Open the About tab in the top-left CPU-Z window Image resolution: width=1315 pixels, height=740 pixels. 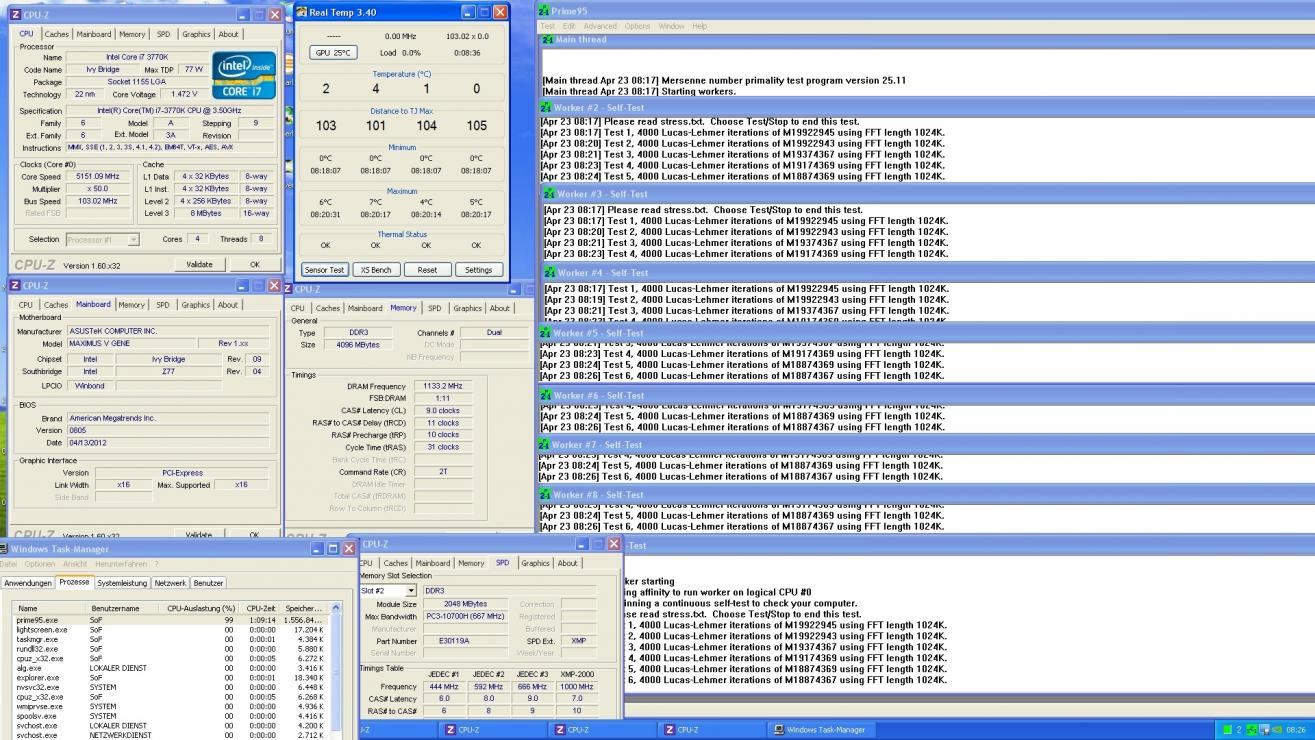click(229, 34)
